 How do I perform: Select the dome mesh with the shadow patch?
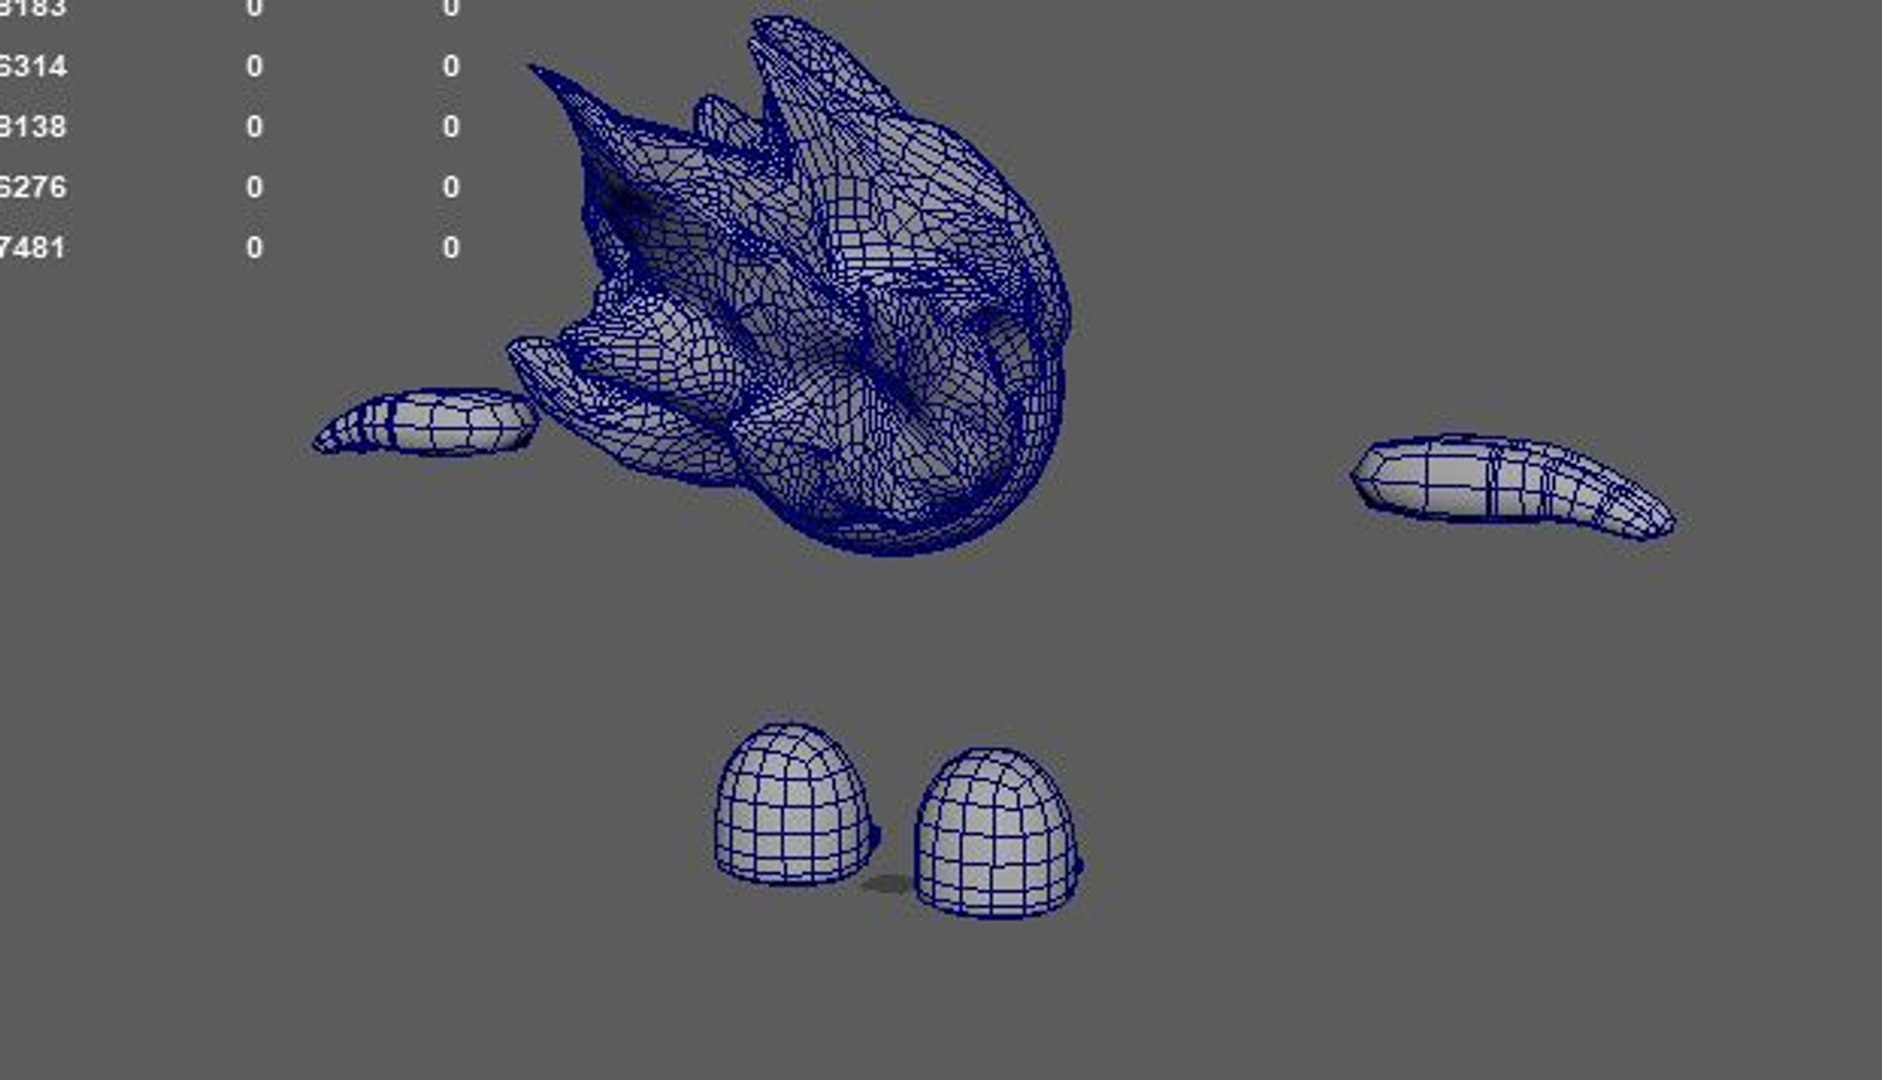tap(997, 832)
